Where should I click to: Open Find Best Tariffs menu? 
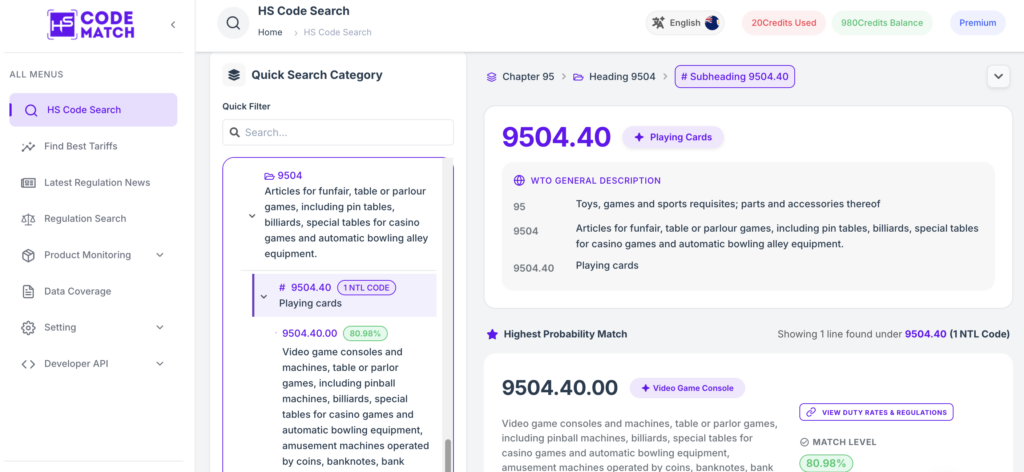pyautogui.click(x=81, y=146)
